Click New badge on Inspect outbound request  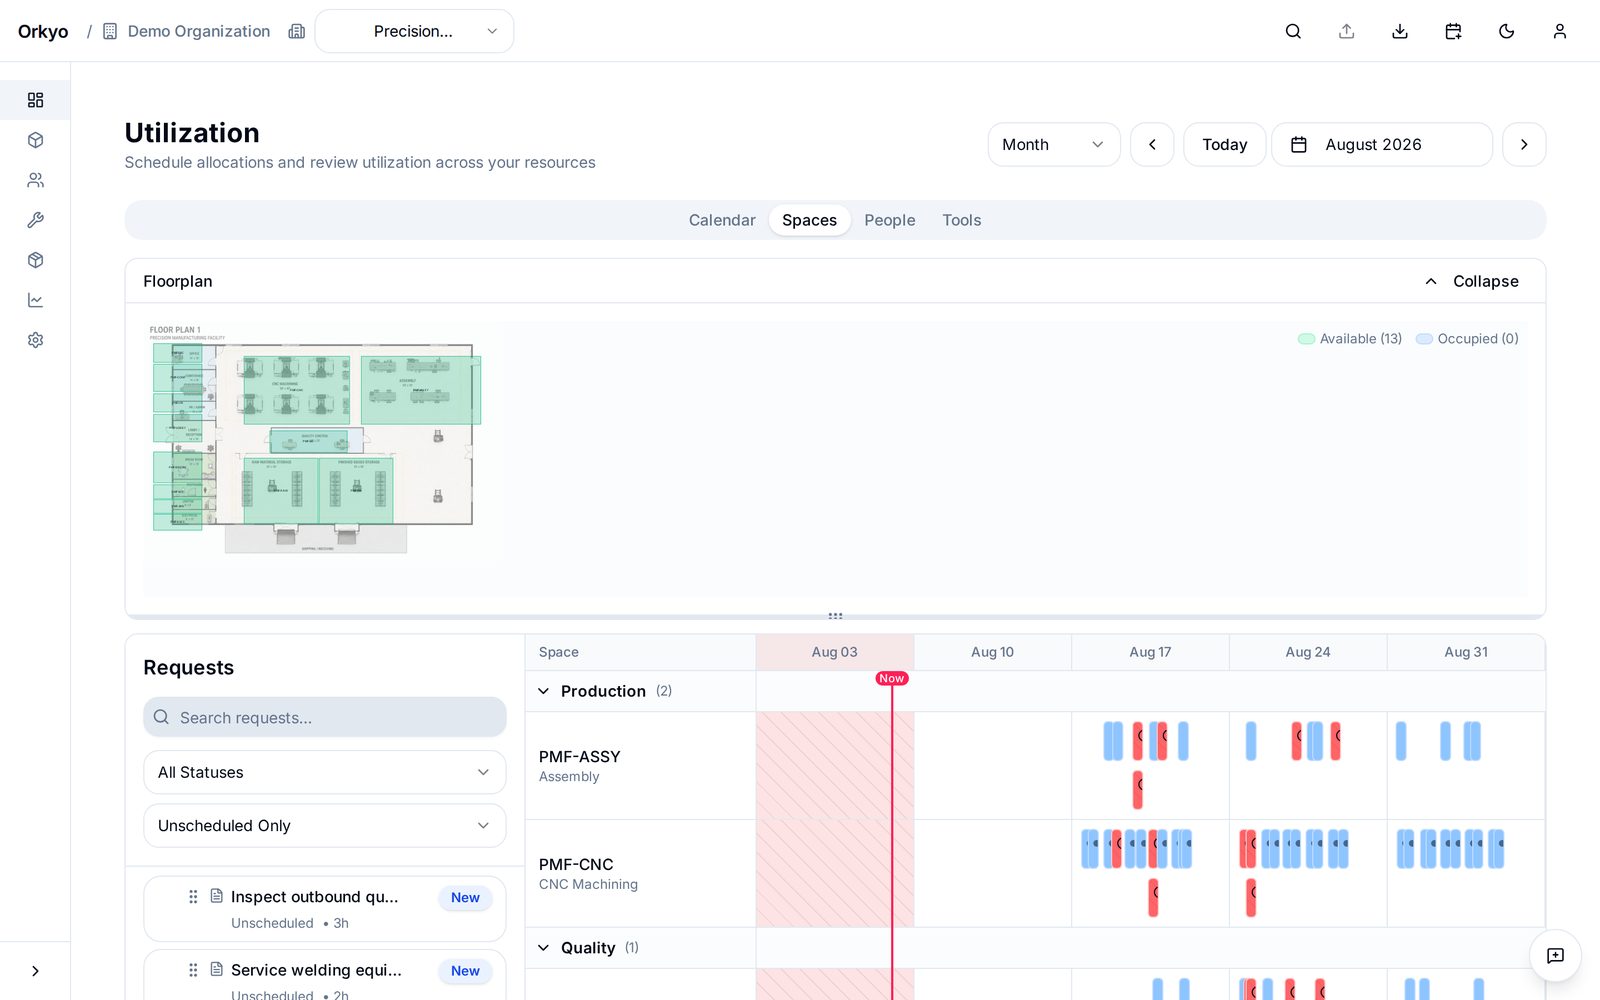point(465,897)
